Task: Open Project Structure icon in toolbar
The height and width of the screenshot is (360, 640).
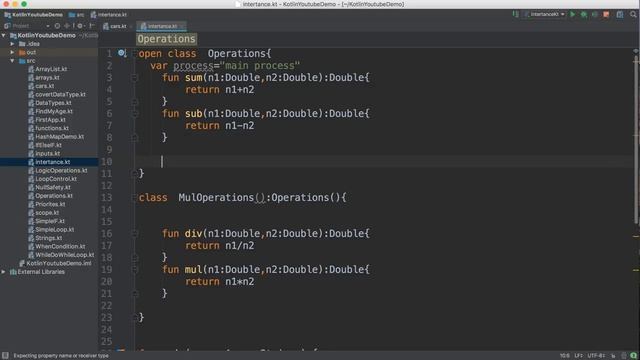Action: tap(620, 14)
